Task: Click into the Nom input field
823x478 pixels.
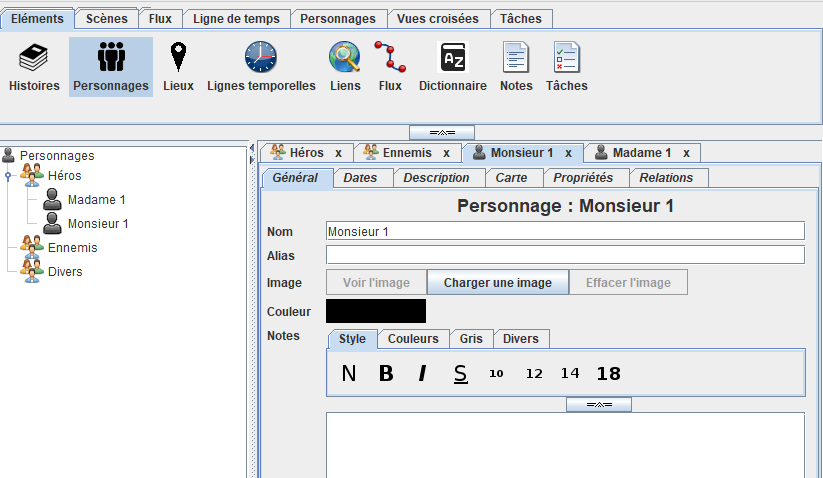Action: click(x=565, y=231)
